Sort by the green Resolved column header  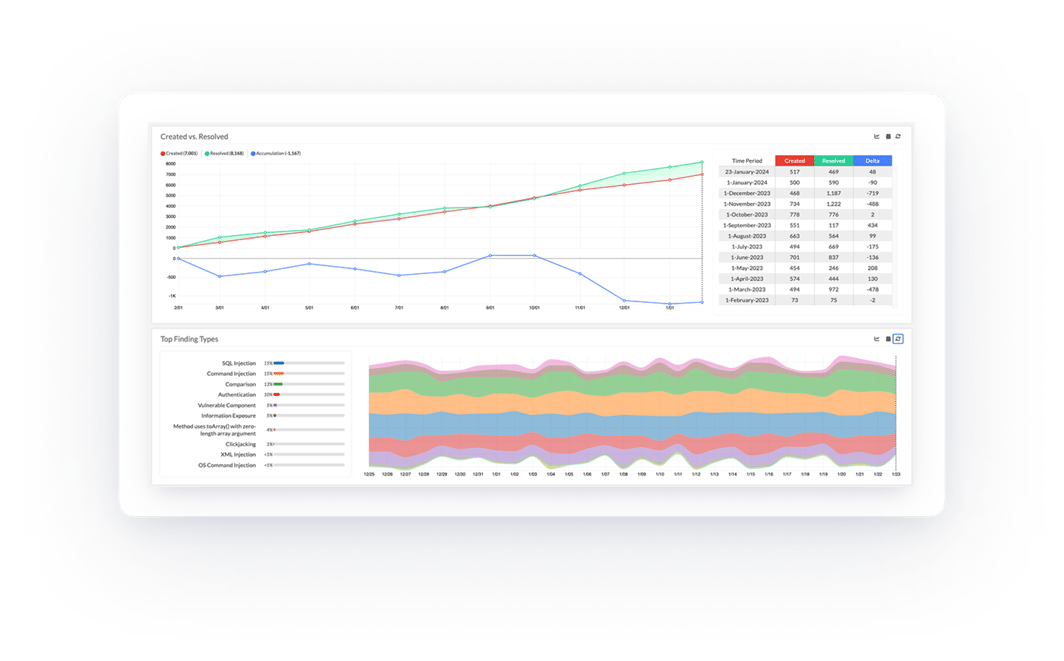click(x=833, y=161)
